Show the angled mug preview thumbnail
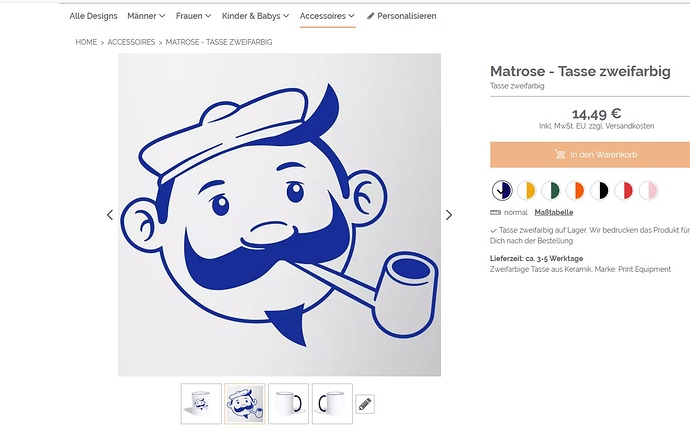 (201, 403)
